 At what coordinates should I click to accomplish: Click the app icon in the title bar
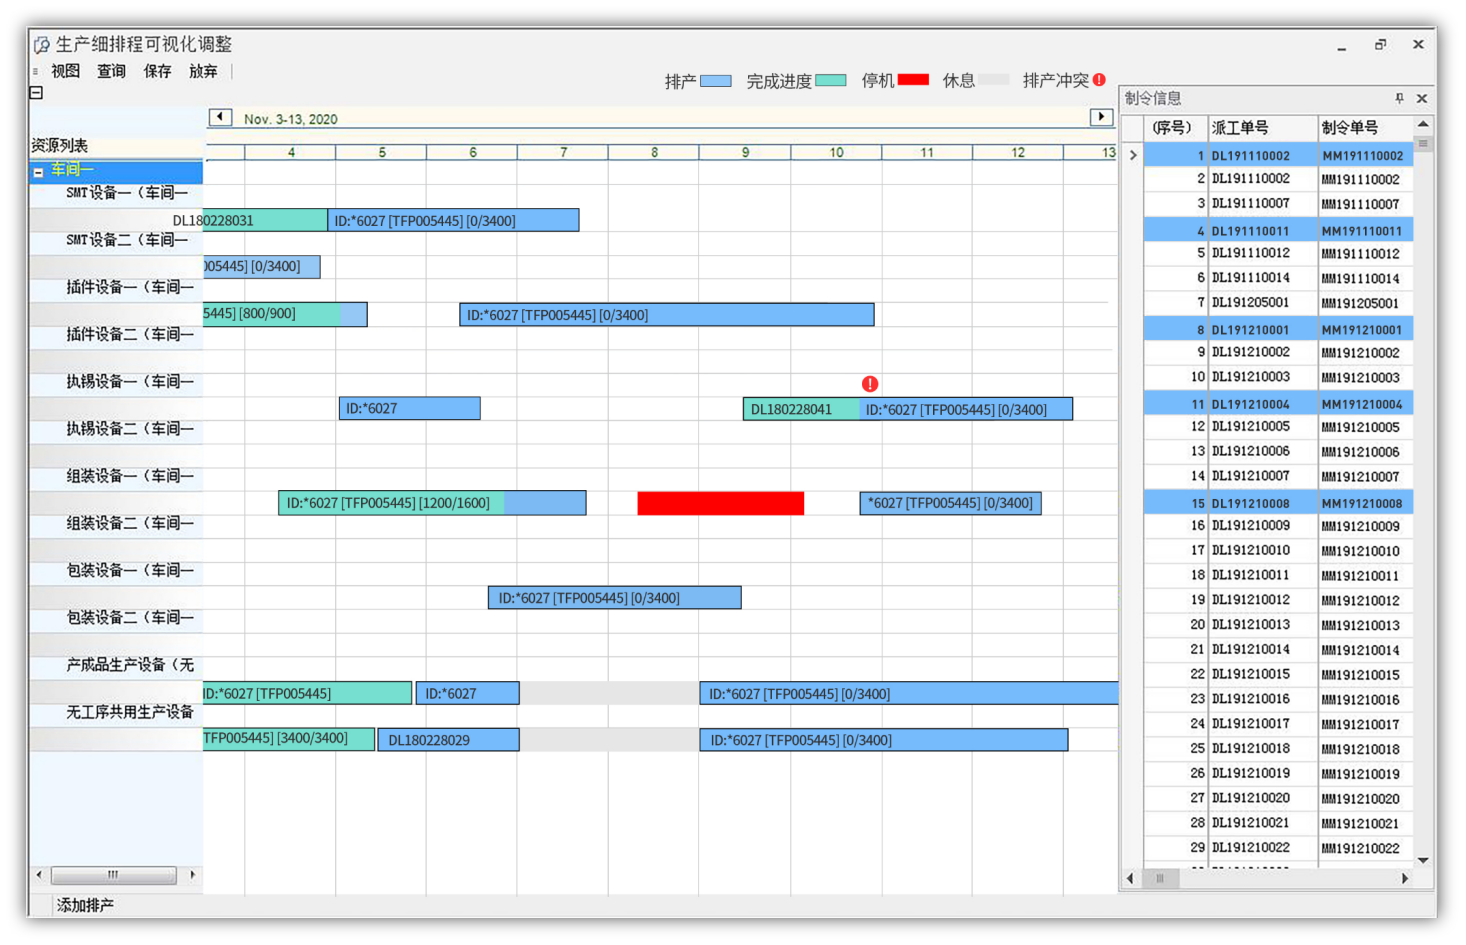click(42, 45)
